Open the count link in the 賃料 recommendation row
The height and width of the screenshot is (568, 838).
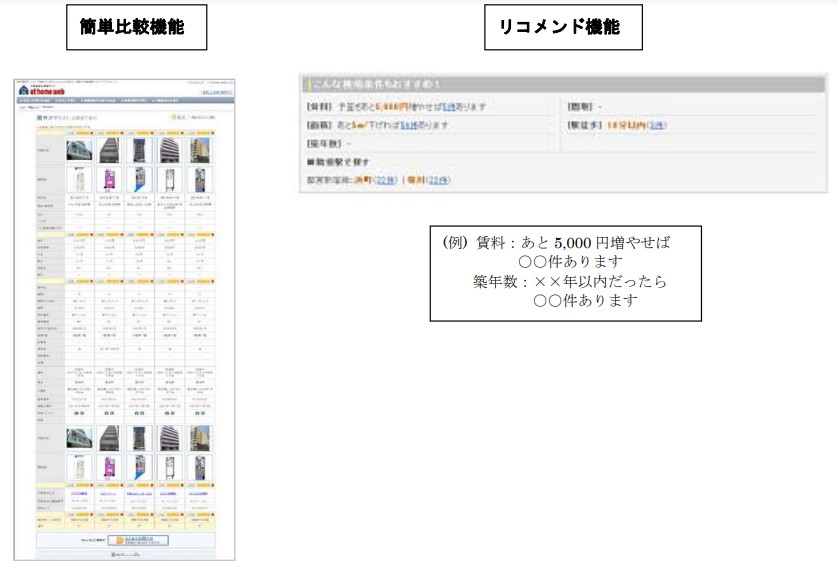(x=449, y=107)
